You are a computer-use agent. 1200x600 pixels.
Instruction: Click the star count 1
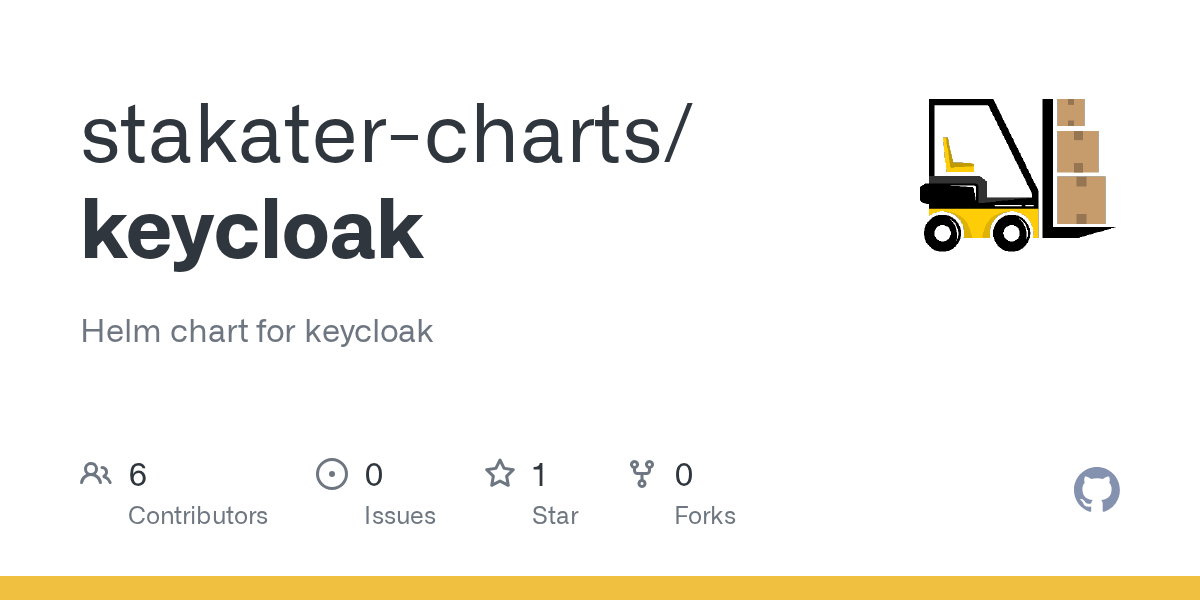point(540,474)
